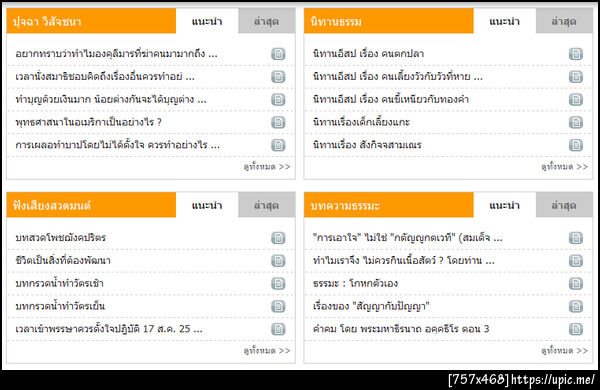Click document icon beside ทำบุญด้วยเงินมาก row
The height and width of the screenshot is (390, 600).
(278, 100)
